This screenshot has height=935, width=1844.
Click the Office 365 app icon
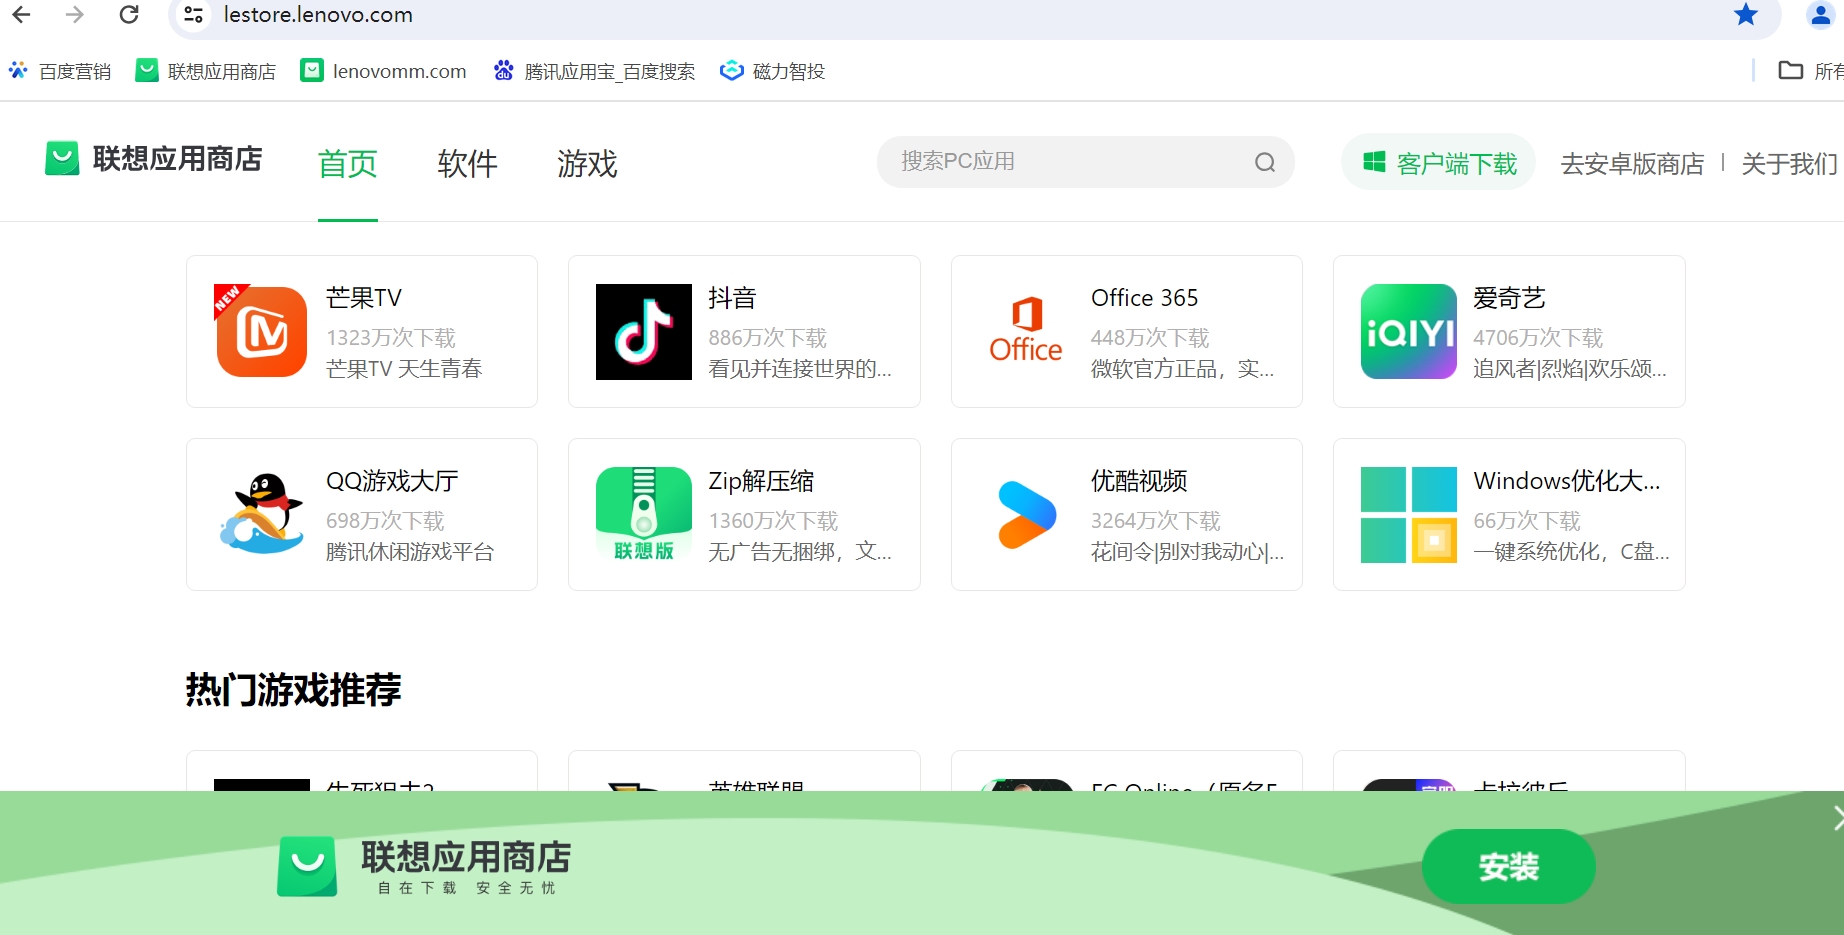coord(1026,331)
